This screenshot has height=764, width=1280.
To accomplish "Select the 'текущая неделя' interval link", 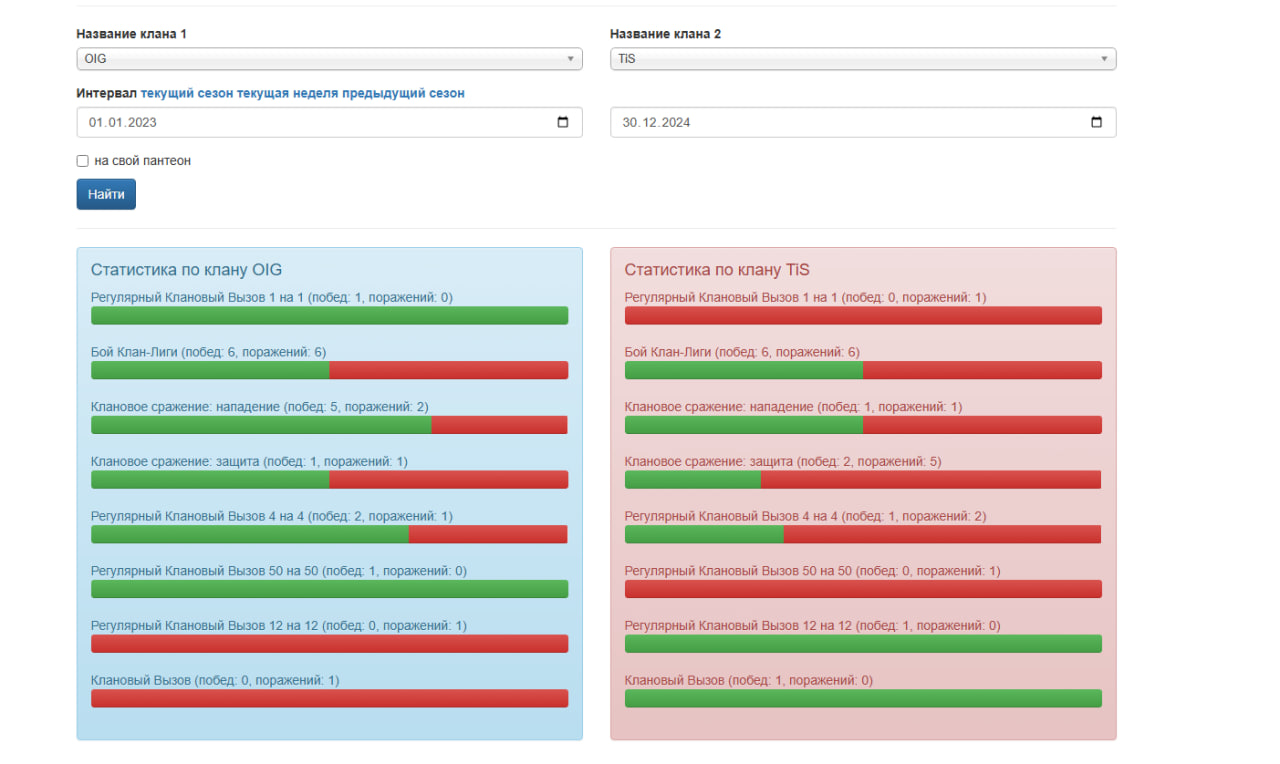I will (288, 93).
